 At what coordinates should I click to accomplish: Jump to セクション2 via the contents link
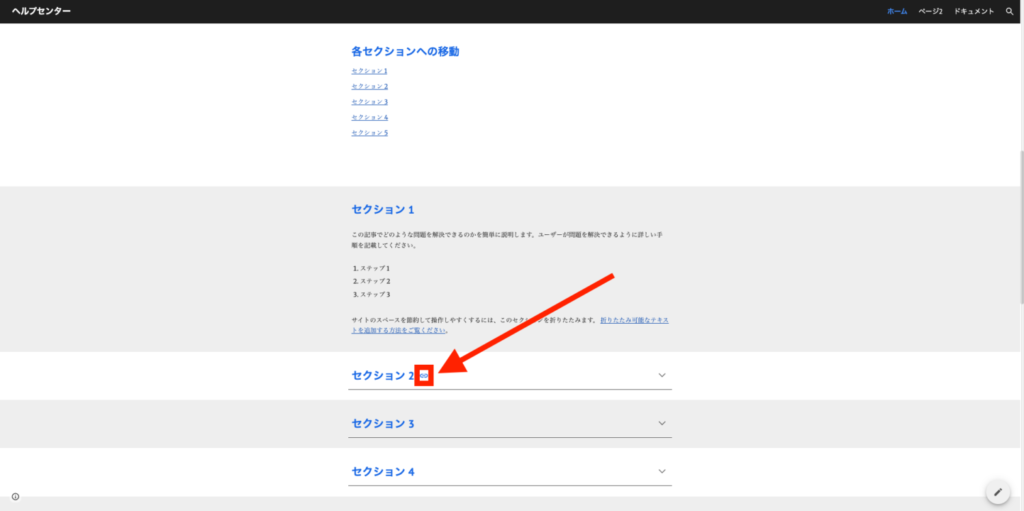pyautogui.click(x=369, y=86)
